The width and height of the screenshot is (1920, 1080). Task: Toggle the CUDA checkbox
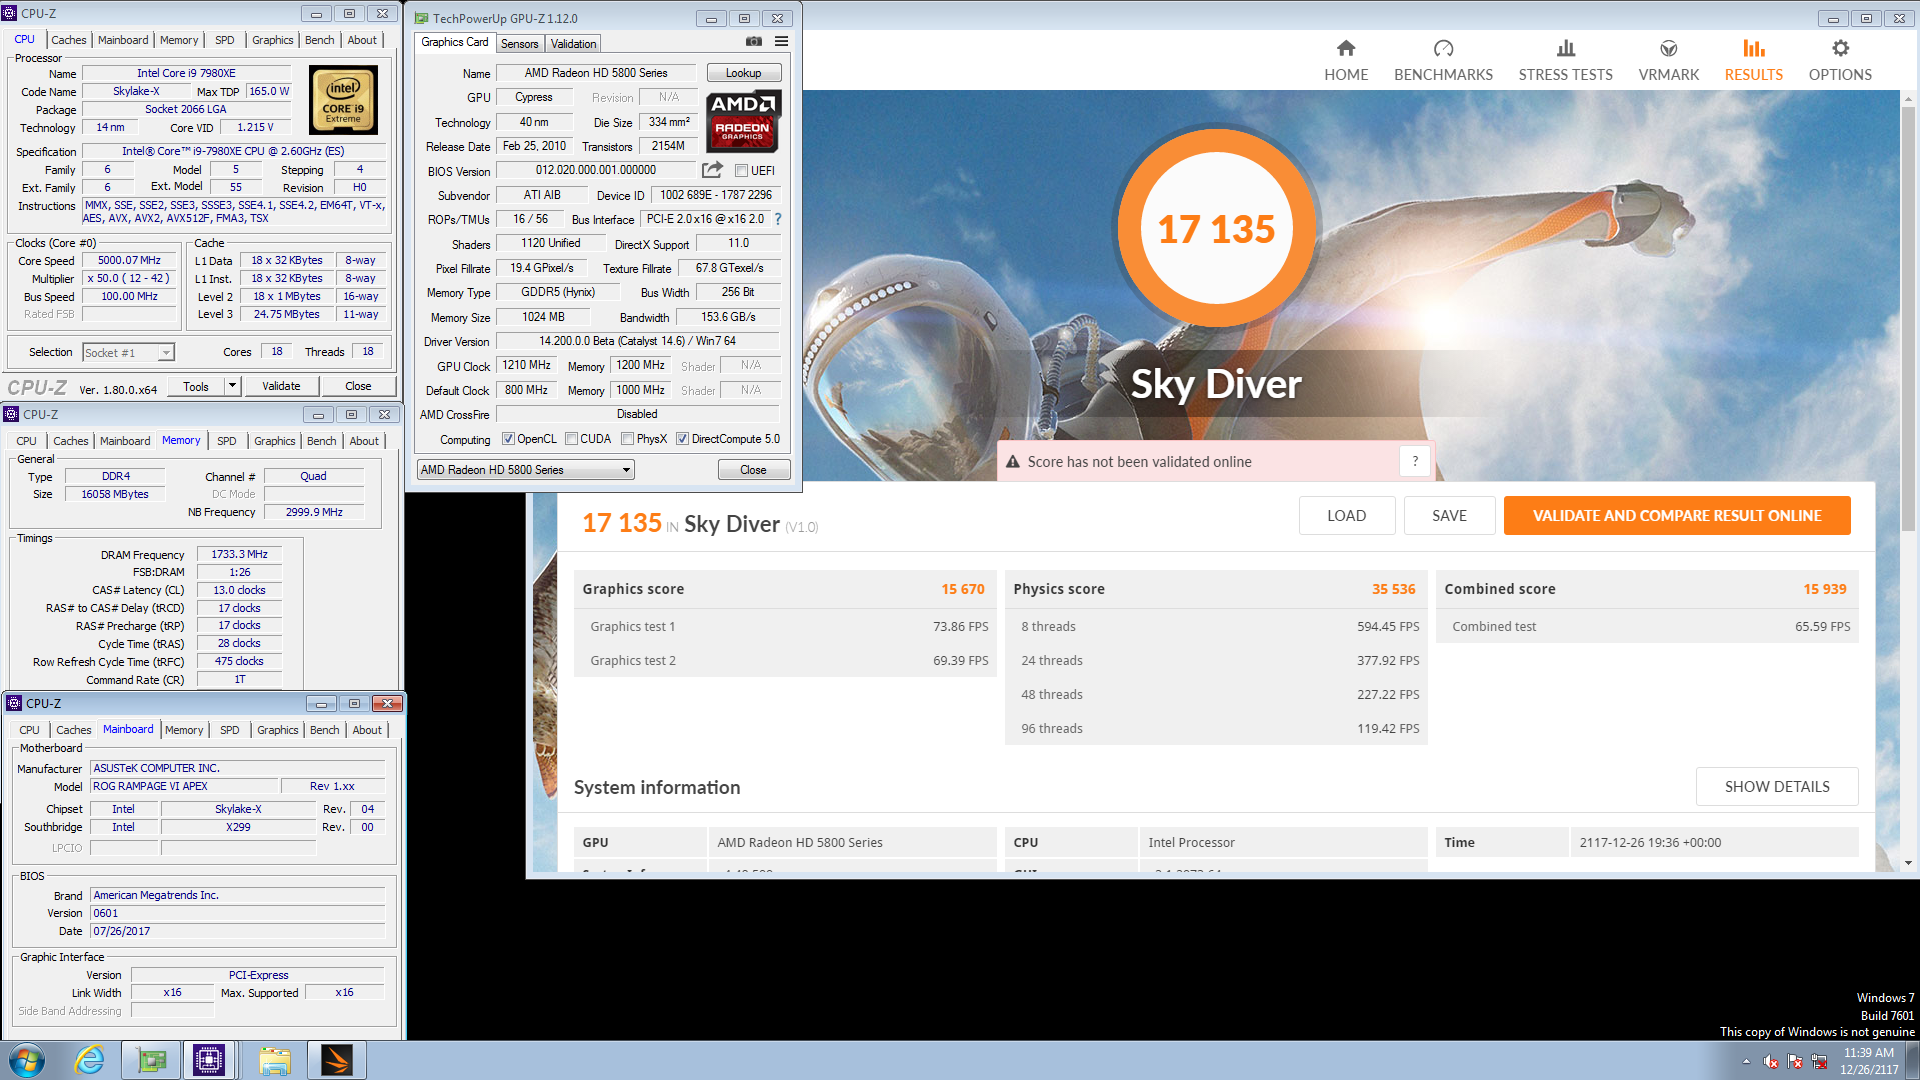571,439
